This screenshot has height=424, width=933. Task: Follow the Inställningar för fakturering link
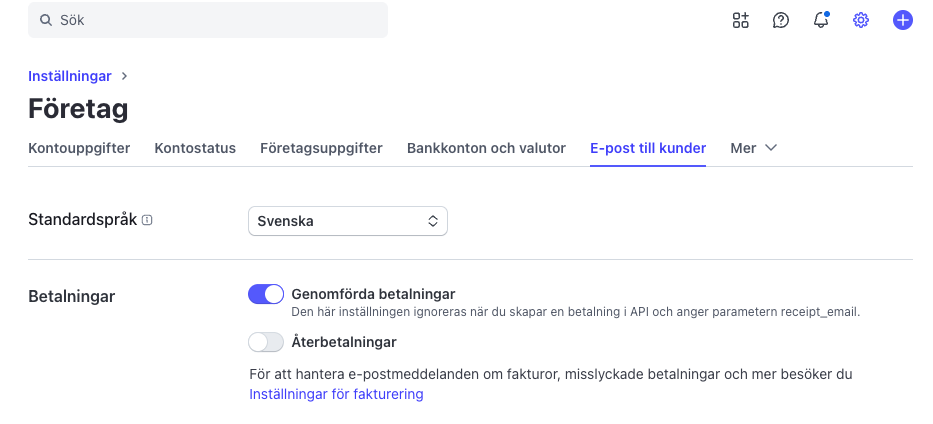point(336,394)
